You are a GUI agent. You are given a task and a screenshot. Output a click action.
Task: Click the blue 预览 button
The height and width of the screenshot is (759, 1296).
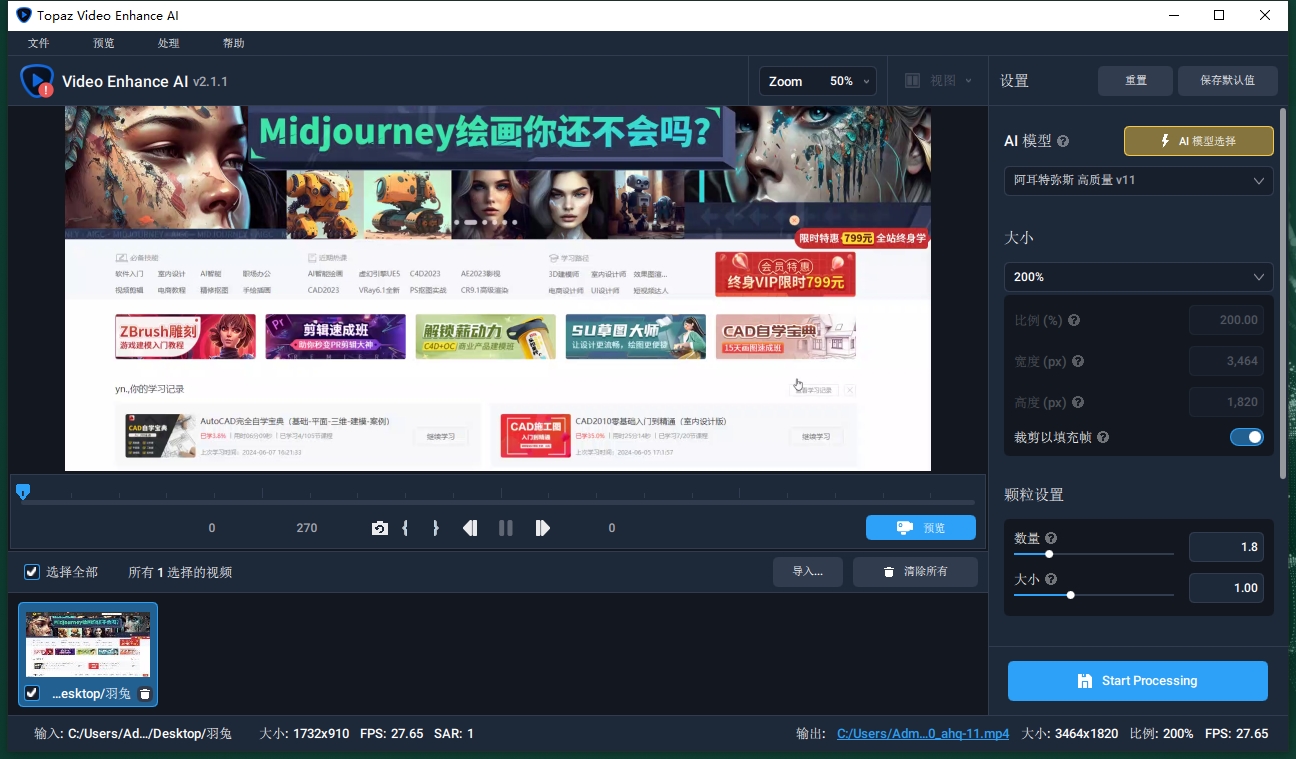[x=921, y=528]
